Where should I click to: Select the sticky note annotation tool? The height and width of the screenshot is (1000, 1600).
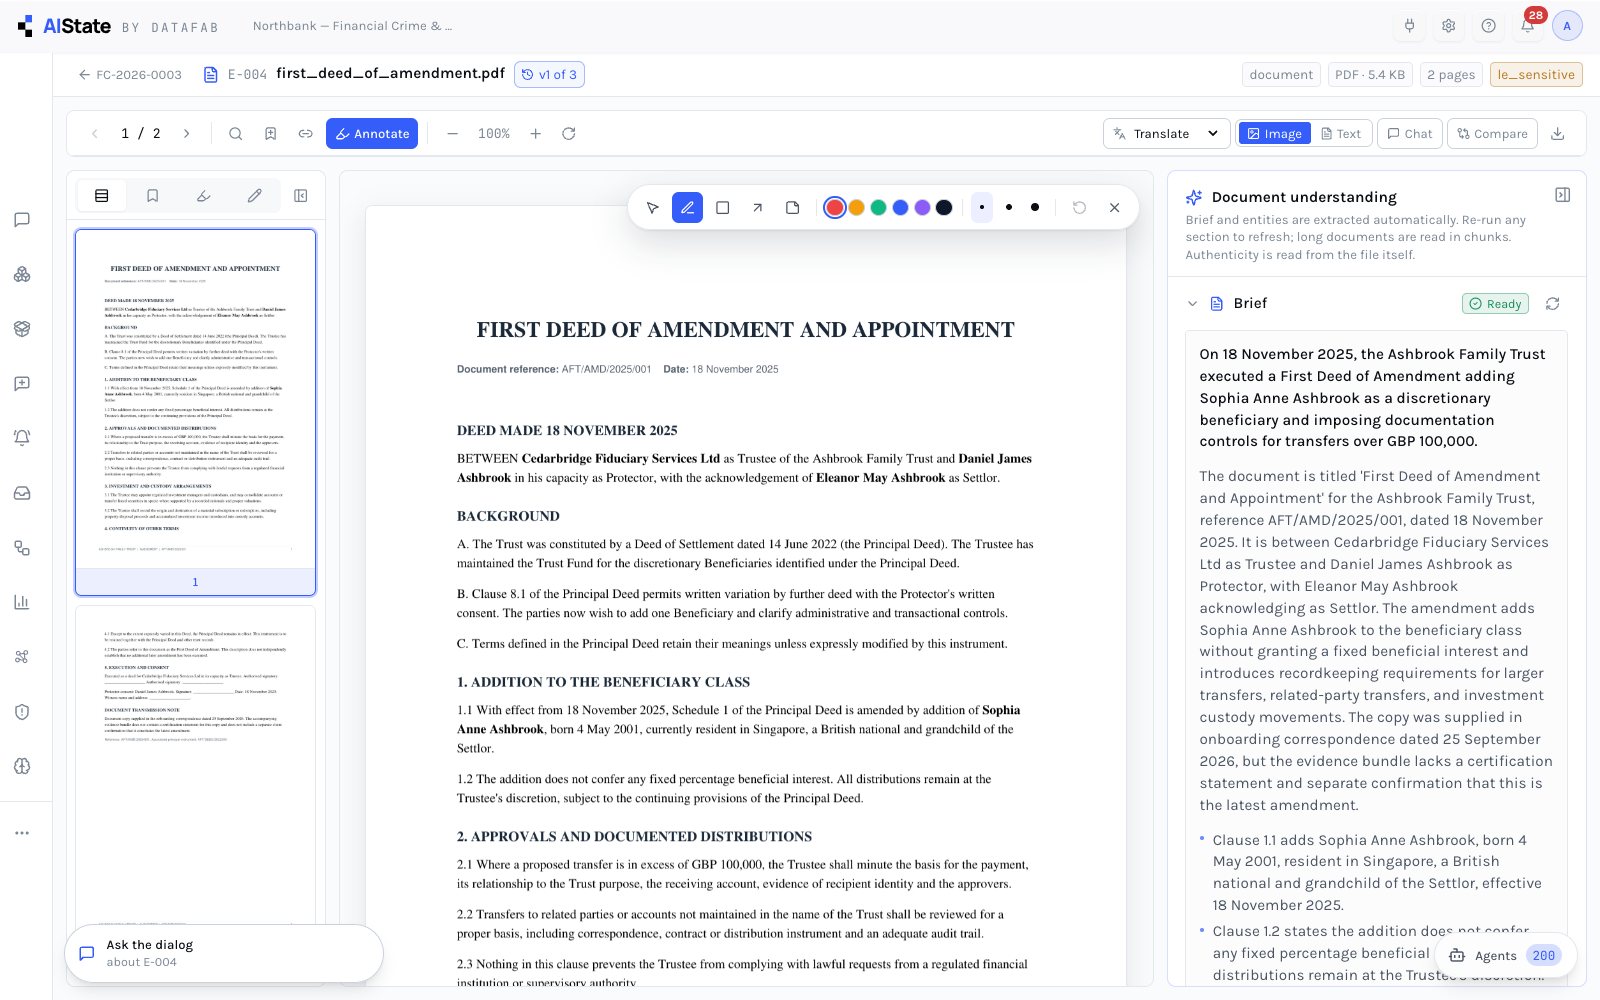(792, 207)
